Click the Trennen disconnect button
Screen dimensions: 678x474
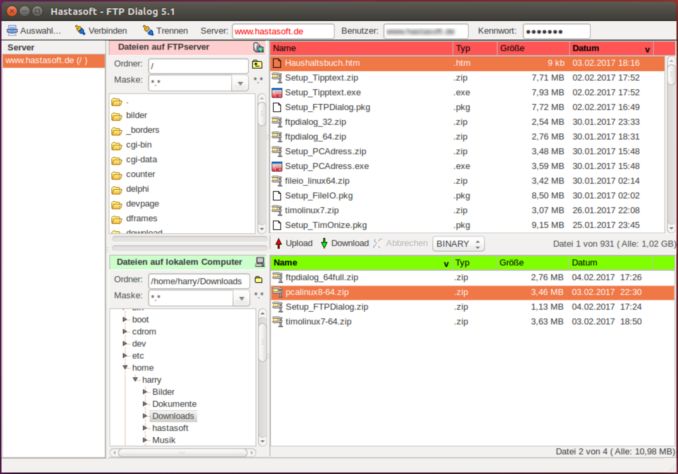pyautogui.click(x=165, y=31)
